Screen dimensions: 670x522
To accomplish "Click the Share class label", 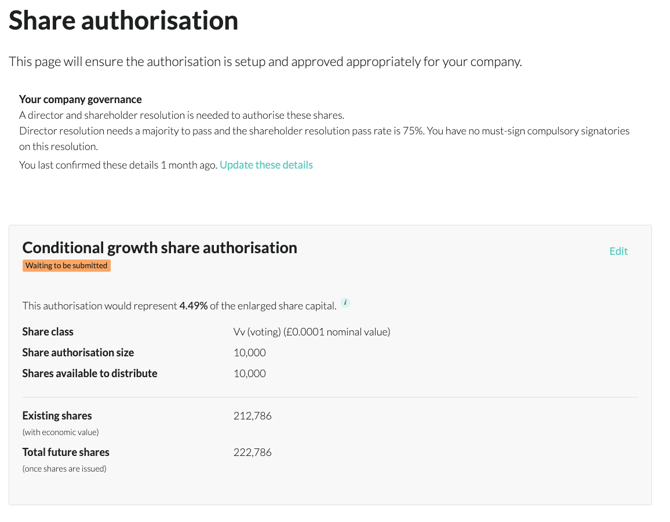I will pyautogui.click(x=48, y=332).
